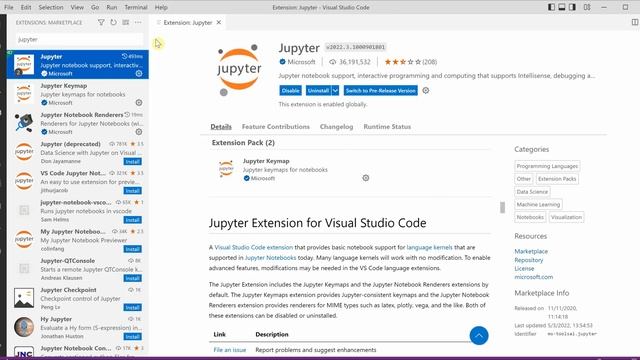Open the Marketplace resource link
640x360 pixels.
point(531,251)
